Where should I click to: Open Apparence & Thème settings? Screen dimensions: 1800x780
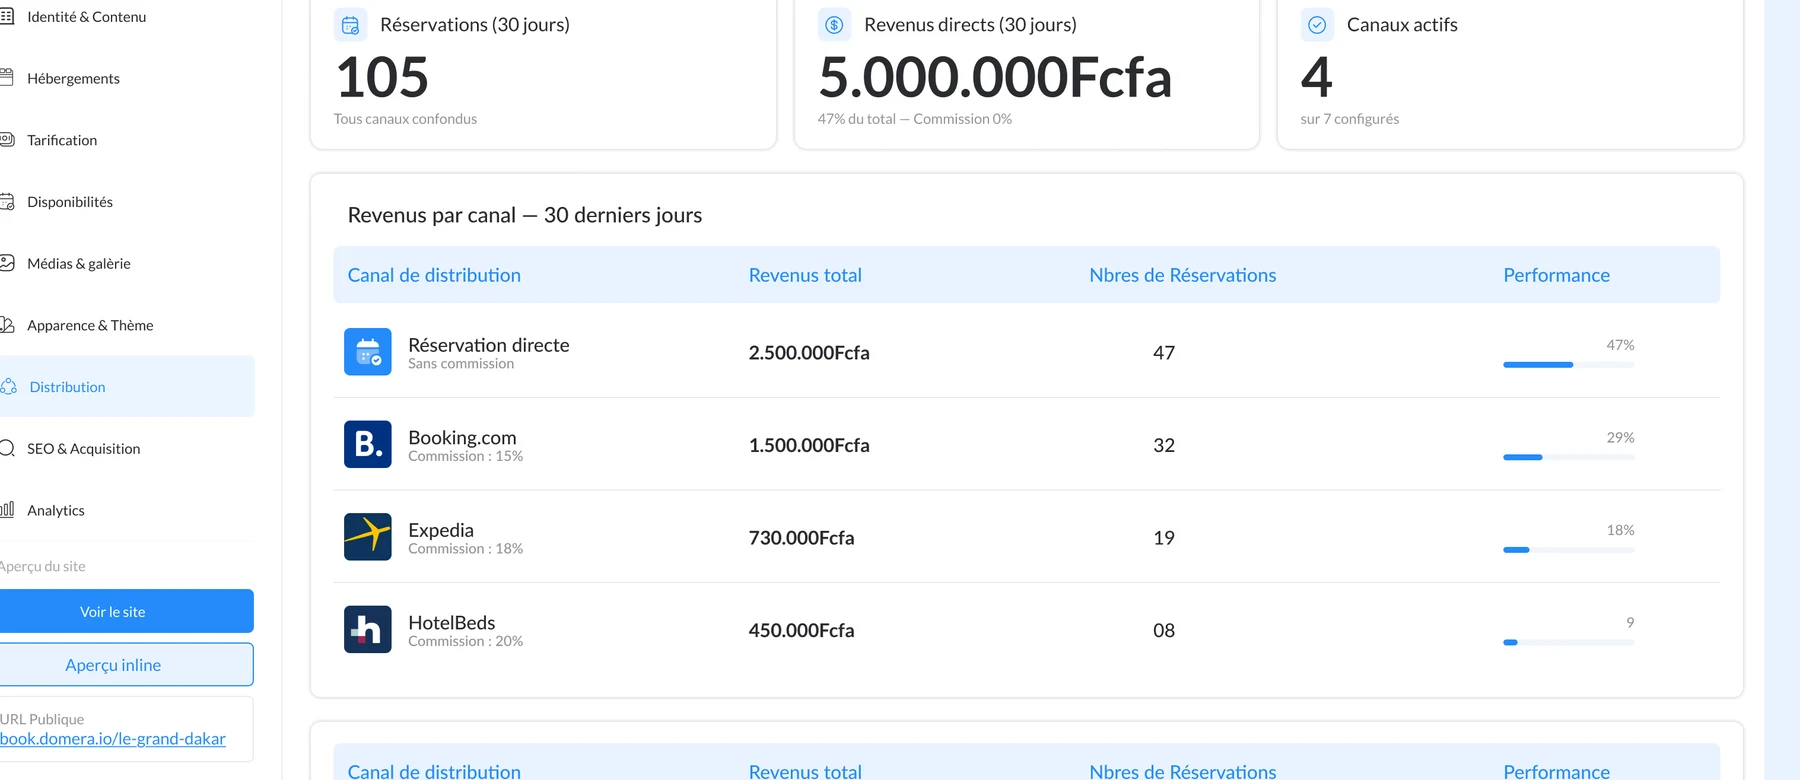pos(90,325)
